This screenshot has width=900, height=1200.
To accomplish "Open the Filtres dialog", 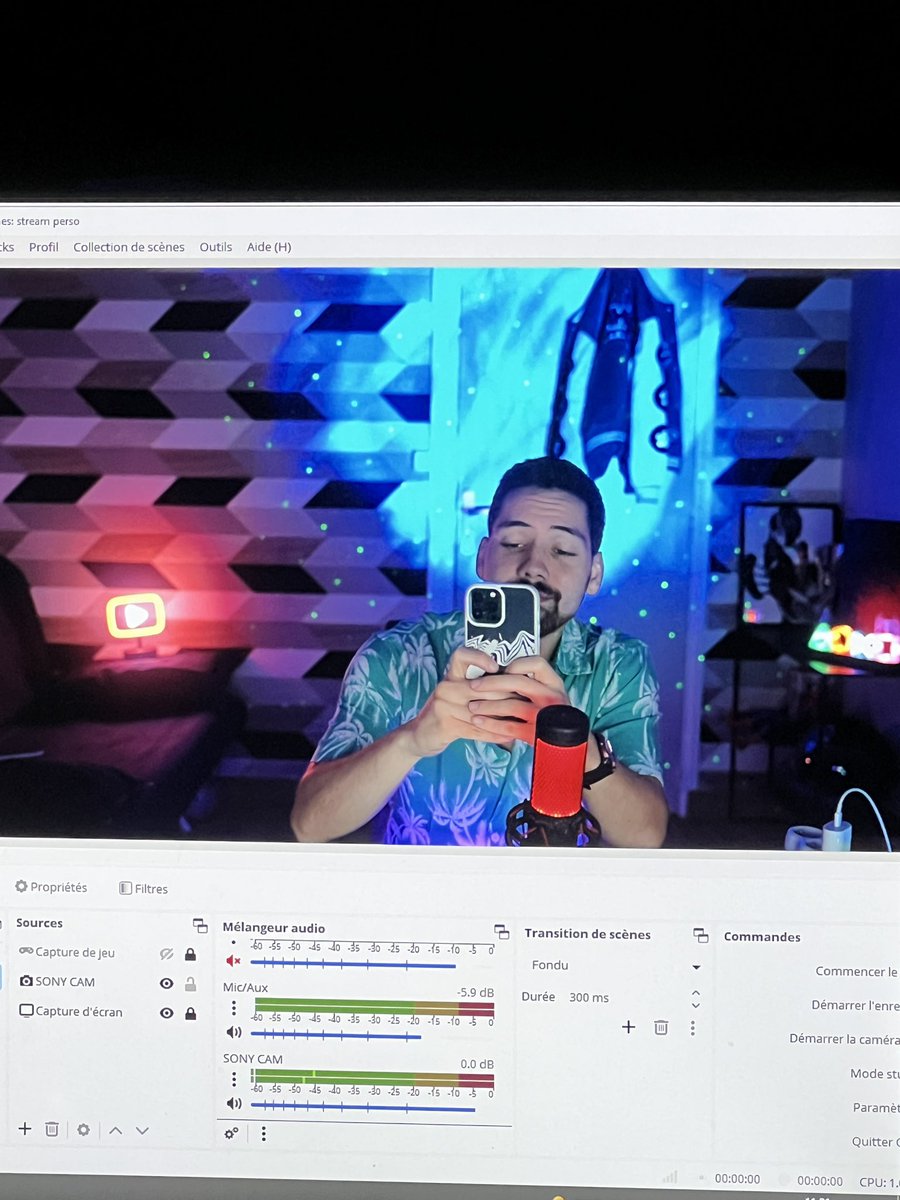I will point(143,888).
